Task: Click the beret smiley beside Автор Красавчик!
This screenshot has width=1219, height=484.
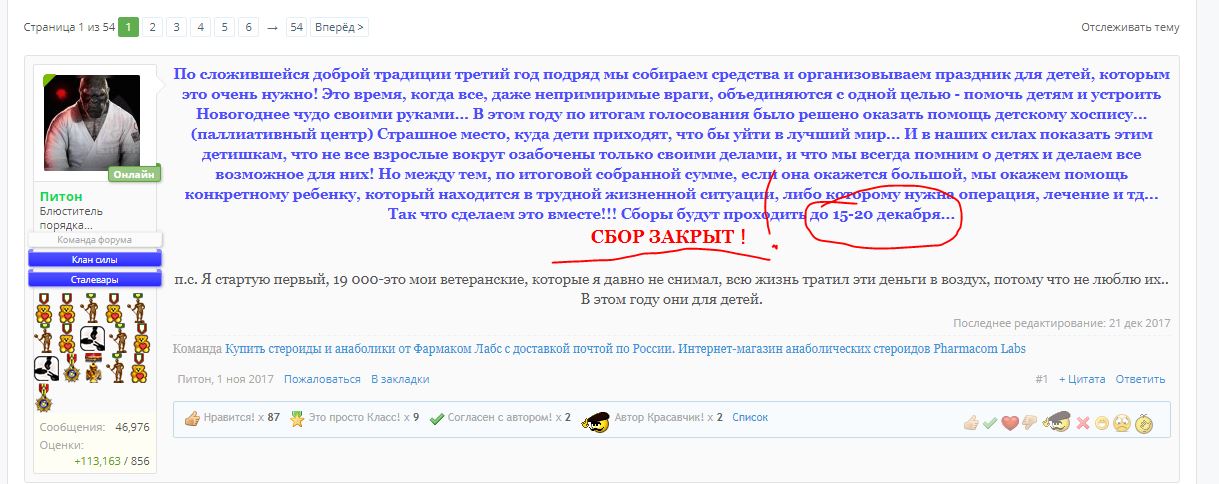Action: [596, 420]
